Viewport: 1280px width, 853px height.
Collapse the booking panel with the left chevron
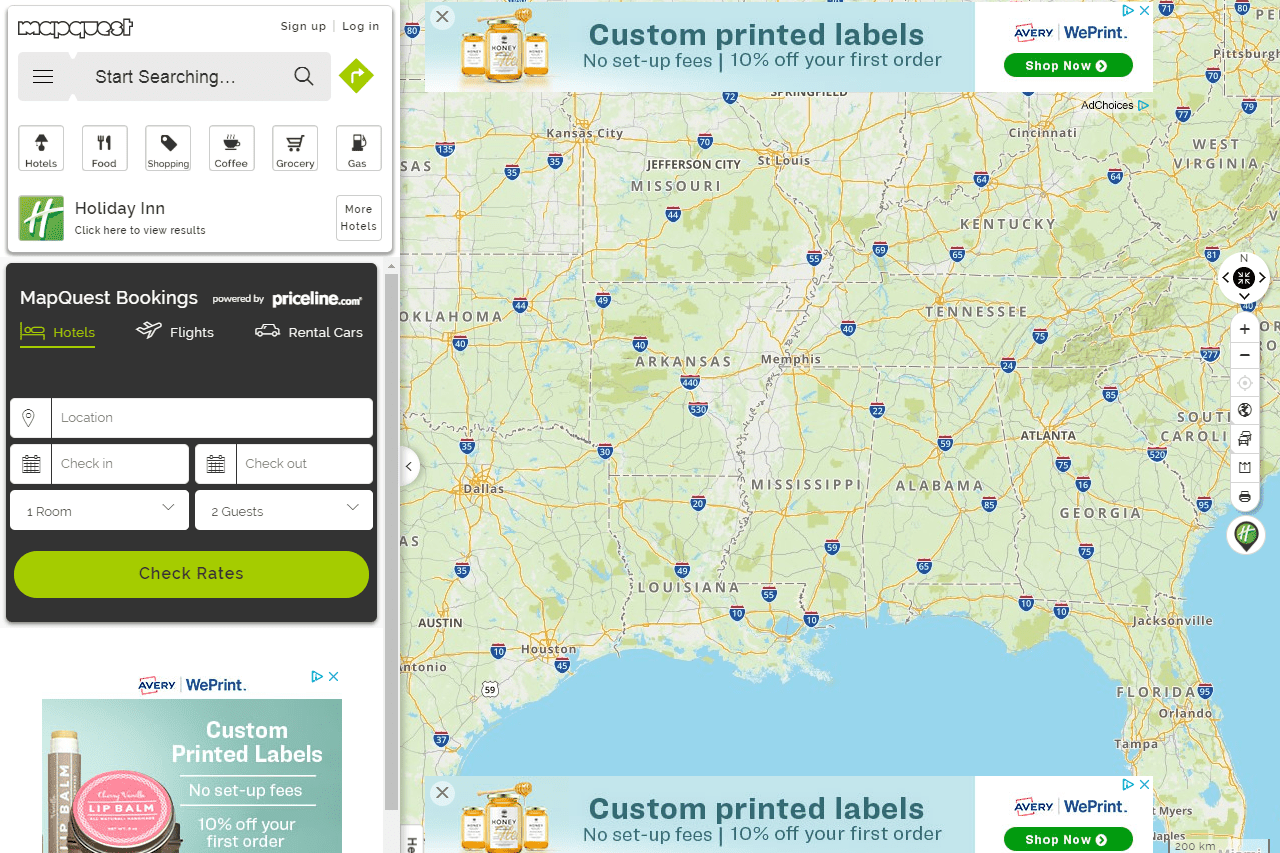point(408,466)
